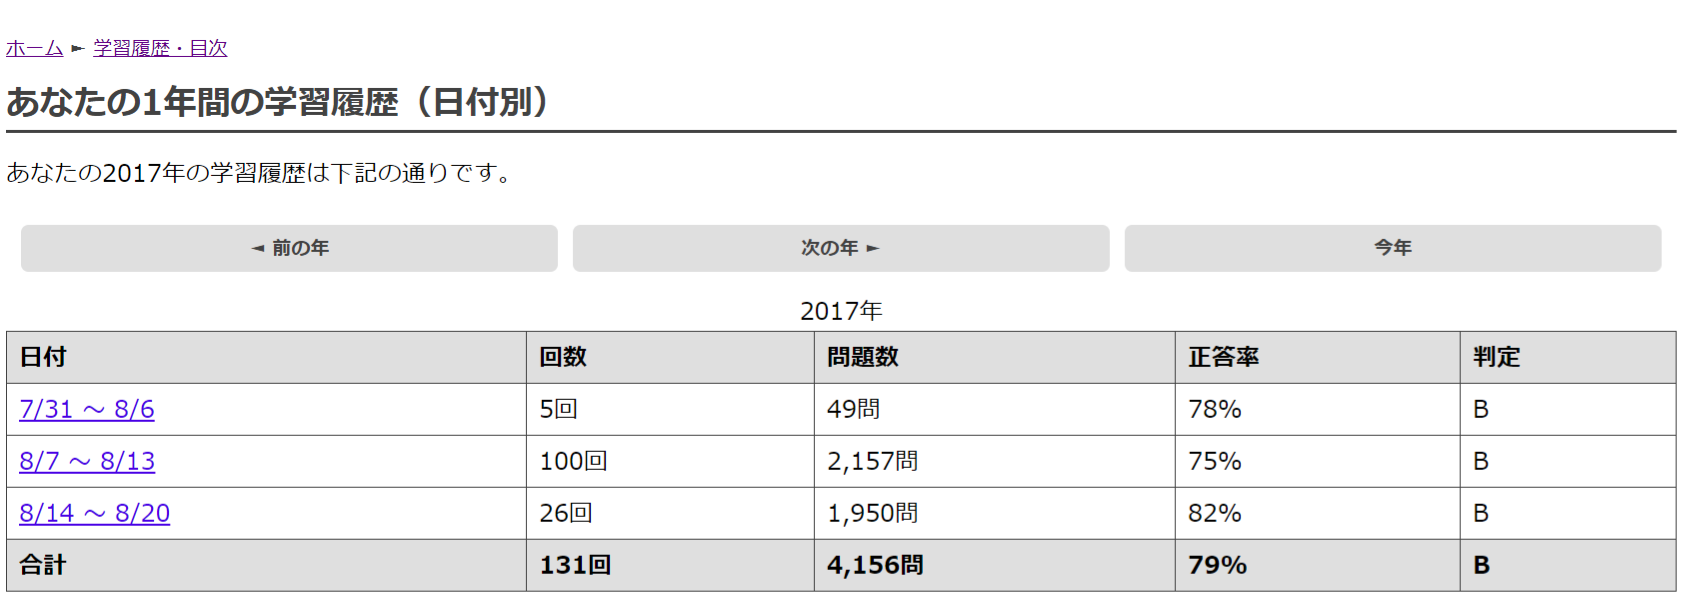Click the page title あなたの1年間の学習履歴
The width and height of the screenshot is (1686, 607).
pyautogui.click(x=277, y=99)
